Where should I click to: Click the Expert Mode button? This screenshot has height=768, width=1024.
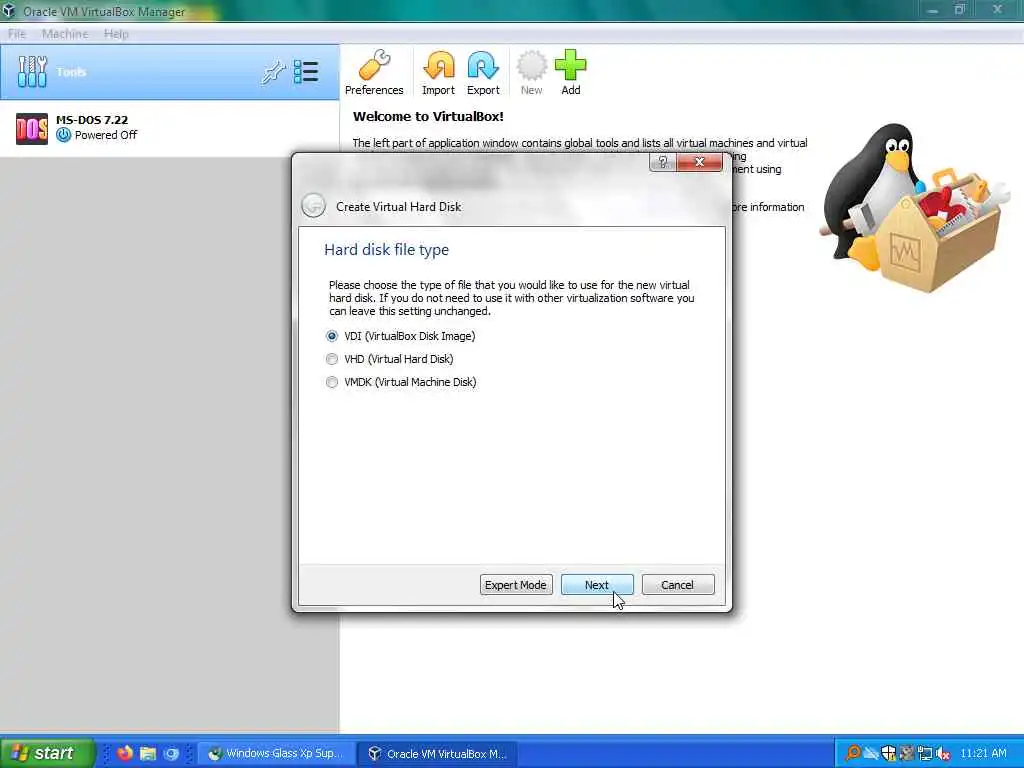(x=516, y=584)
